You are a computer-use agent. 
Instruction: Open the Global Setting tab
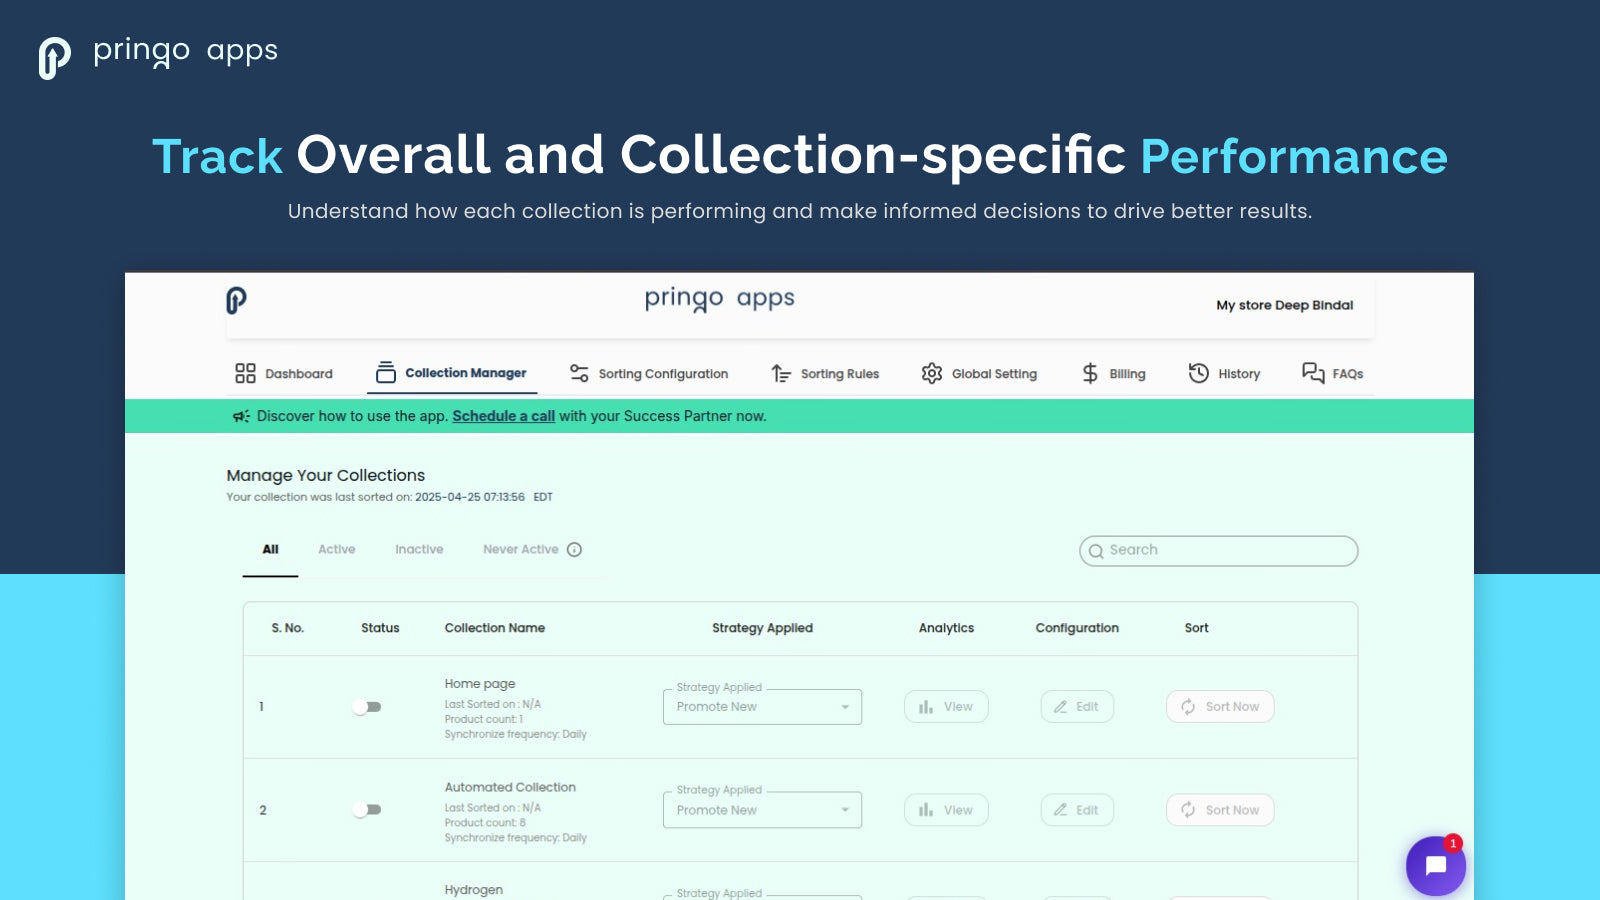[x=979, y=373]
